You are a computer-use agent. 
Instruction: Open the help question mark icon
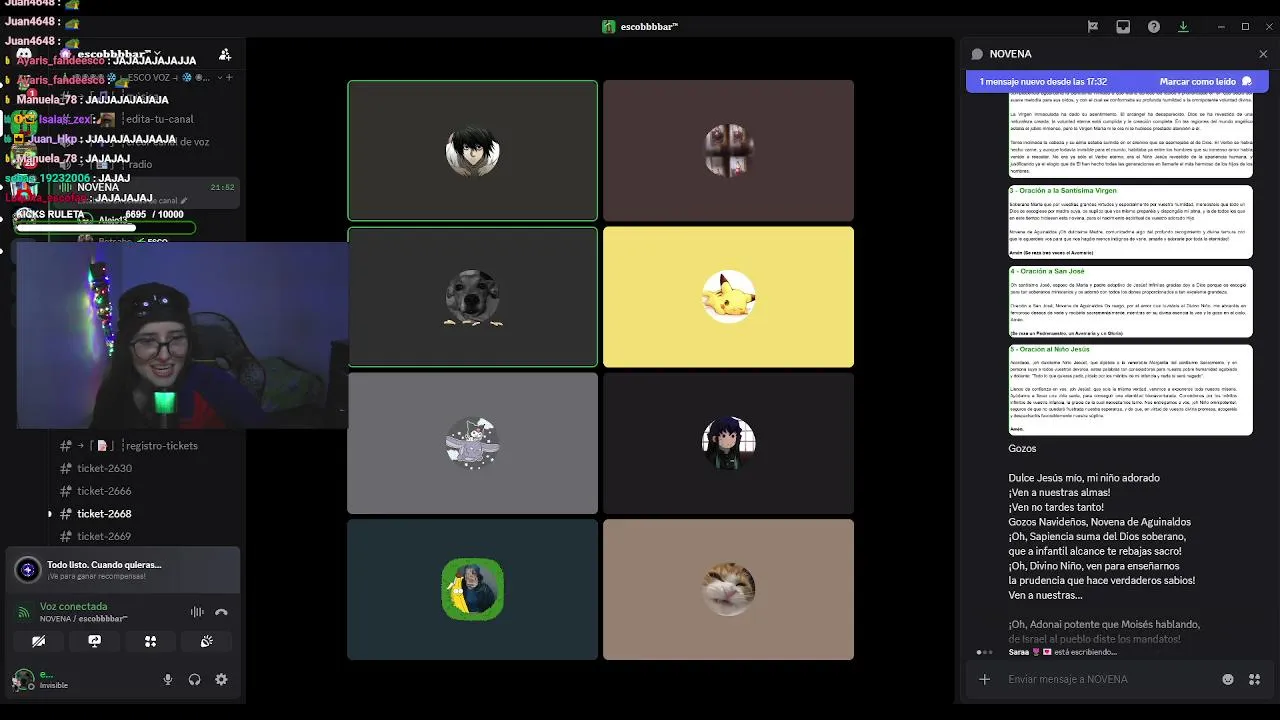1153,27
